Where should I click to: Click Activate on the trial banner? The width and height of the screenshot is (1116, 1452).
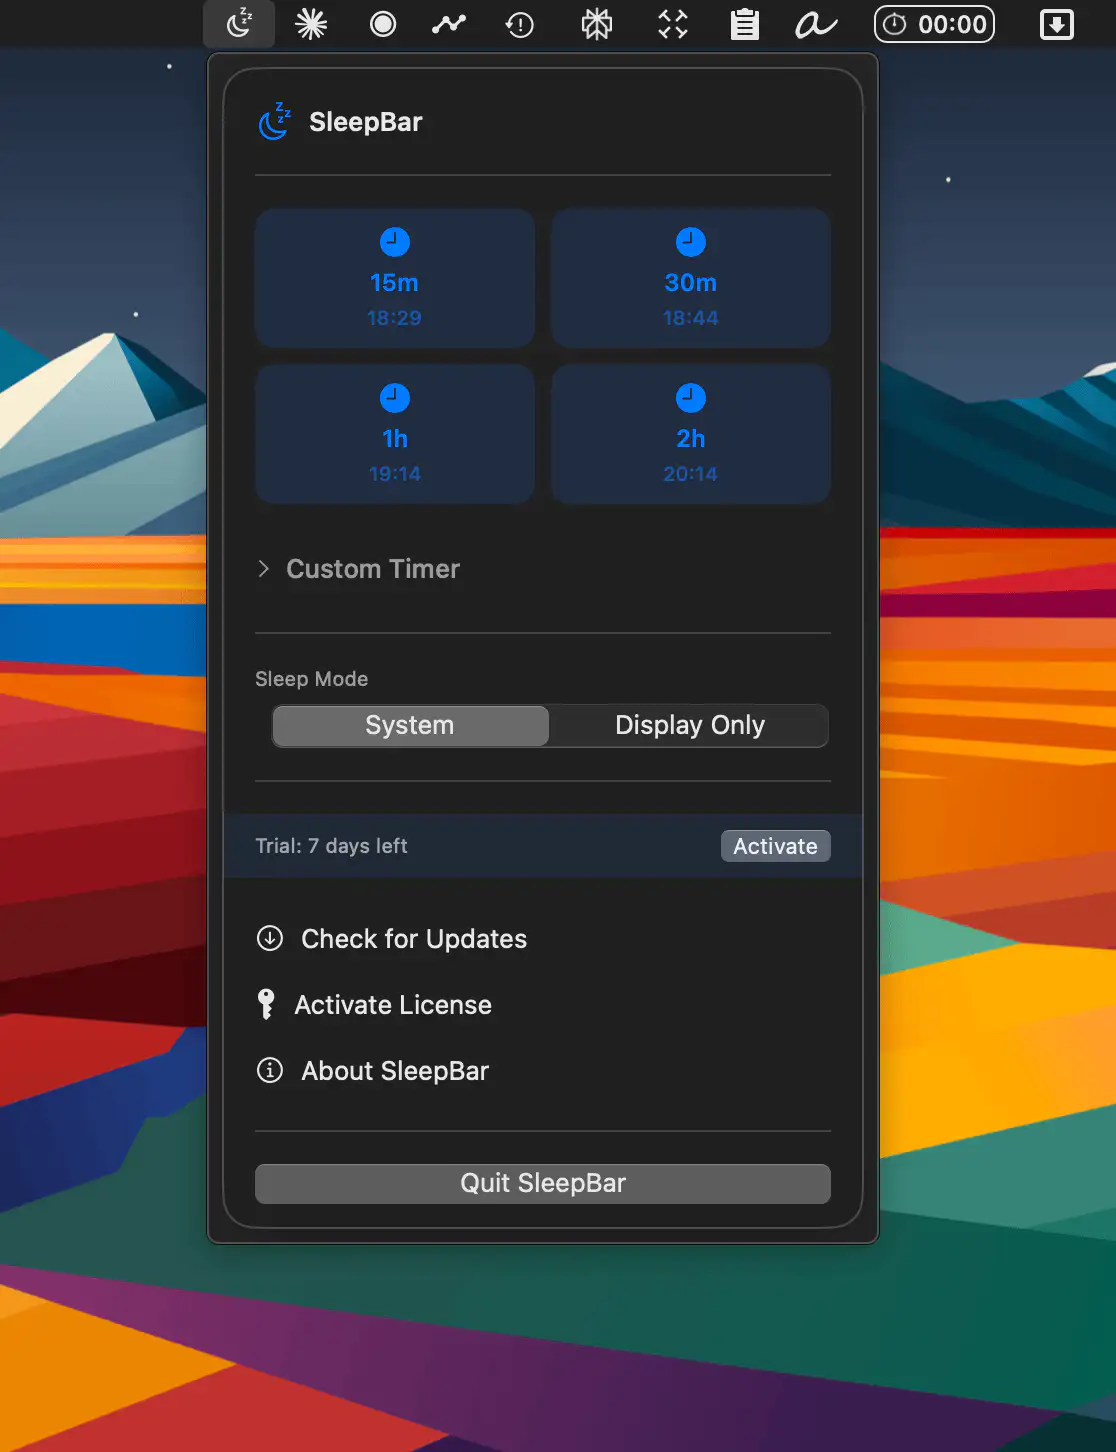tap(775, 845)
